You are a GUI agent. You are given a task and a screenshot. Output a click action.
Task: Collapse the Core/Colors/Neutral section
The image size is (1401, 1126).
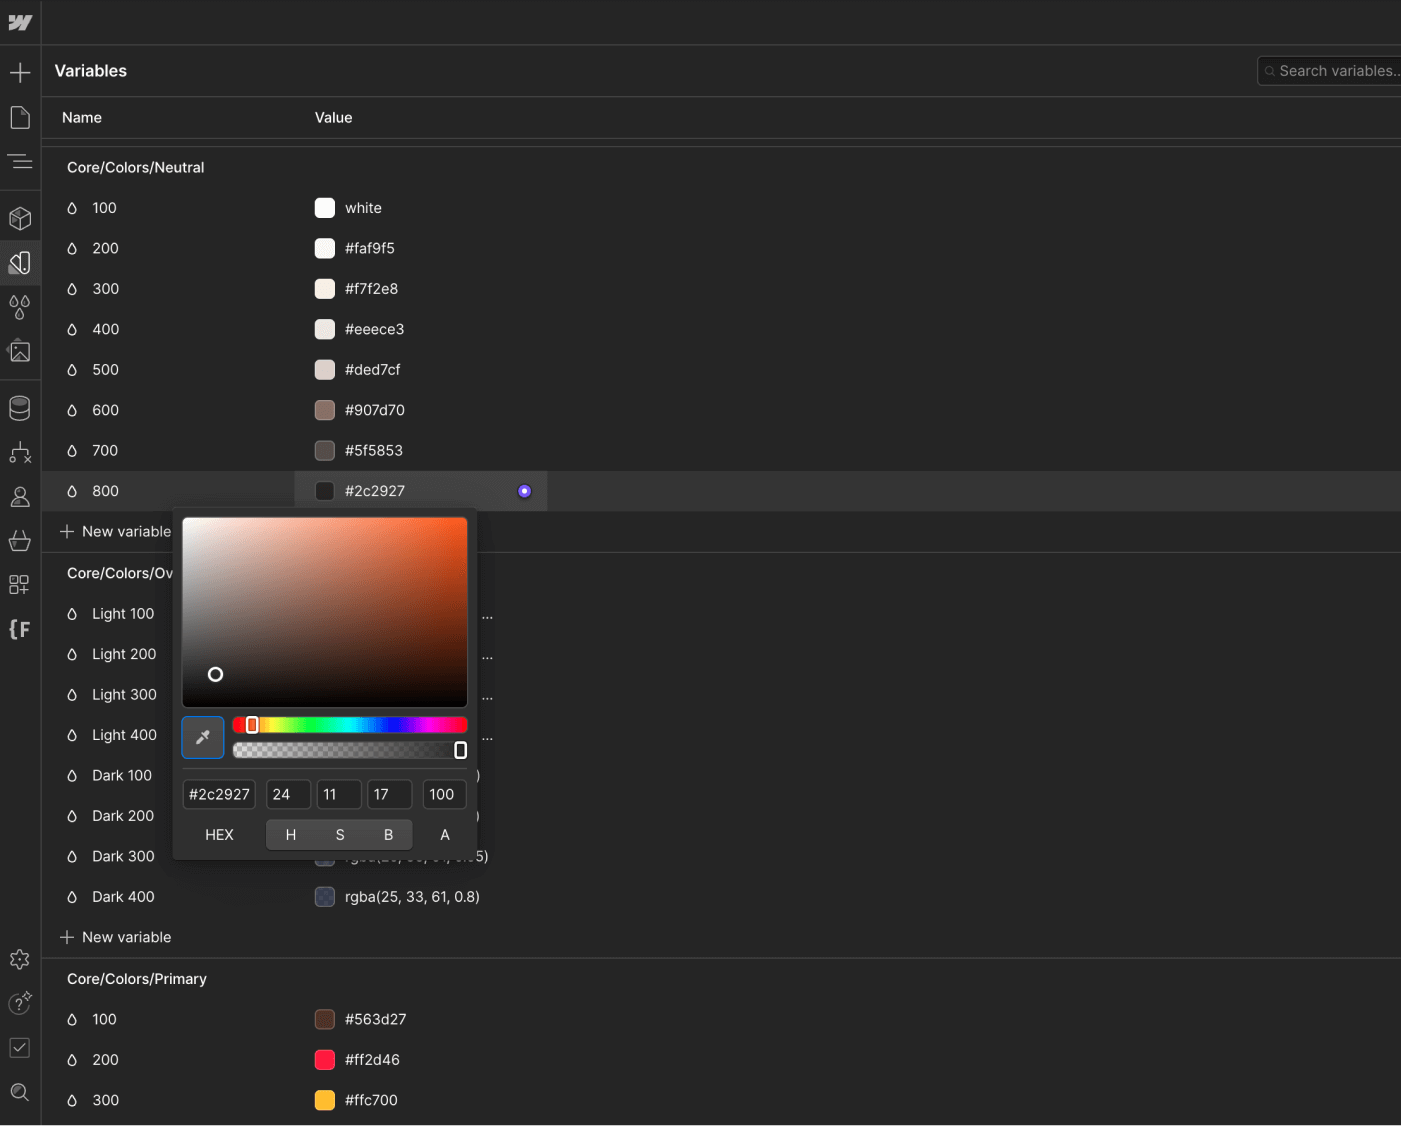tap(135, 167)
